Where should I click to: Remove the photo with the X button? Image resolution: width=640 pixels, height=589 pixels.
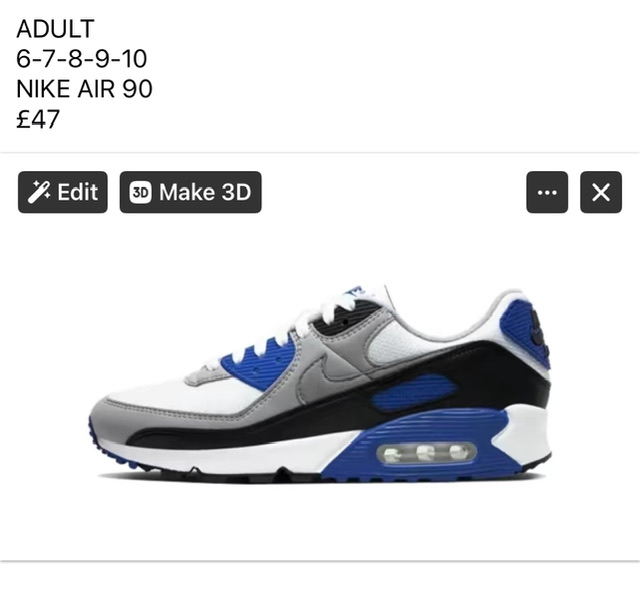(601, 192)
